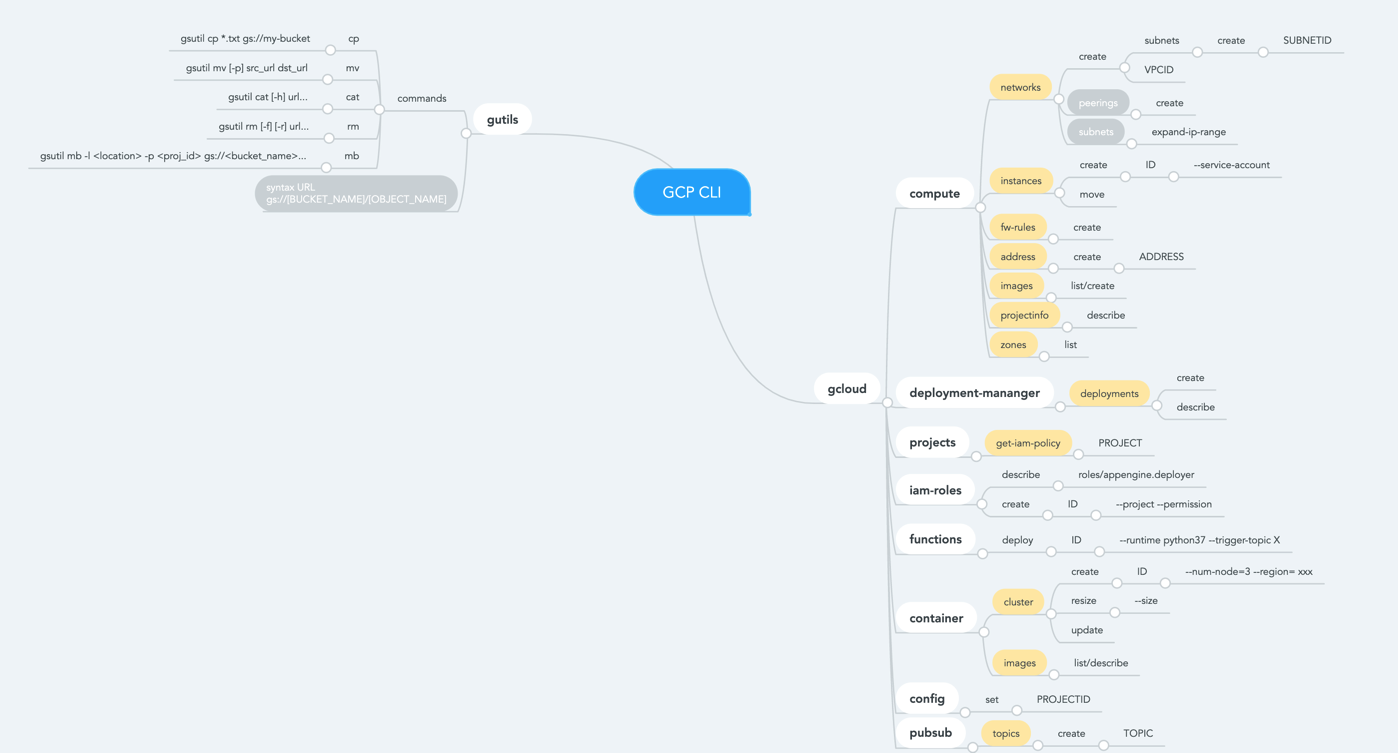Select the functions node

[935, 539]
